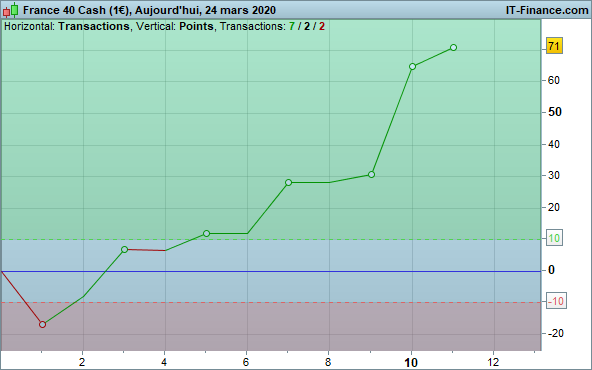Viewport: 592px width, 370px height.
Task: Select the data point at transaction 7
Action: (x=288, y=182)
